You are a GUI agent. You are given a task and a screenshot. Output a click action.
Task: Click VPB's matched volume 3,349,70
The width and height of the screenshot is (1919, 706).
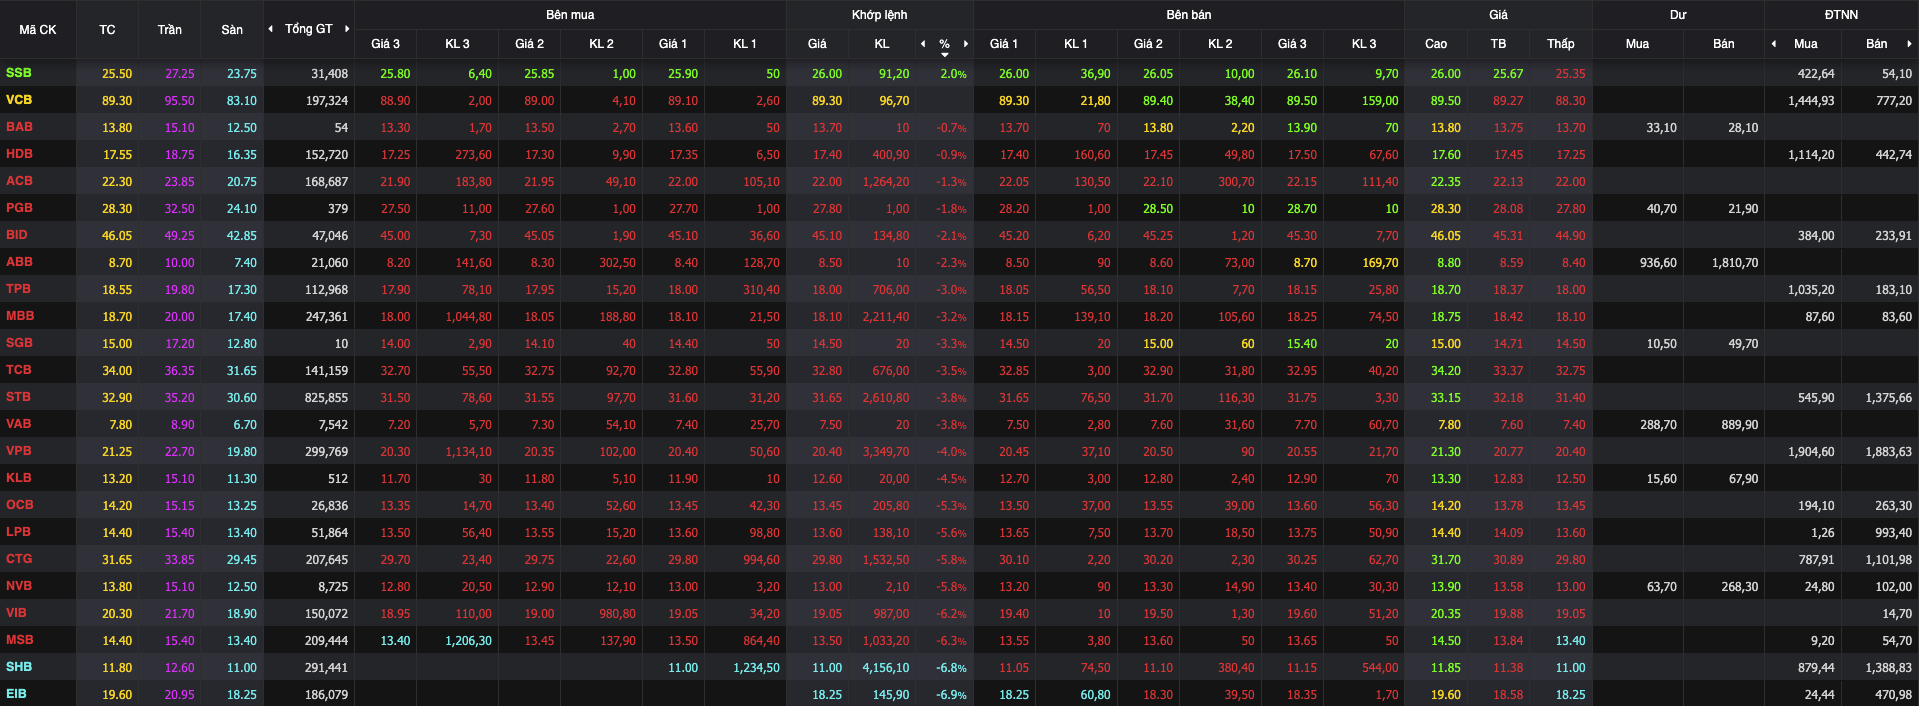point(886,452)
